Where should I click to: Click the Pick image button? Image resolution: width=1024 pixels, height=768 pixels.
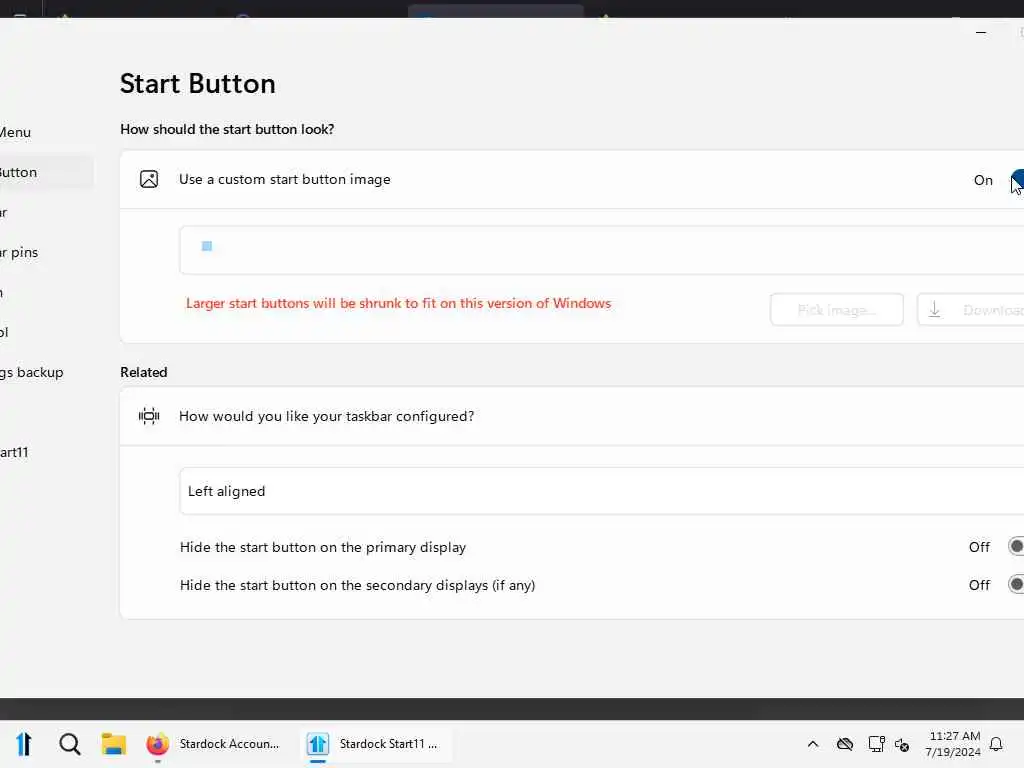(836, 310)
